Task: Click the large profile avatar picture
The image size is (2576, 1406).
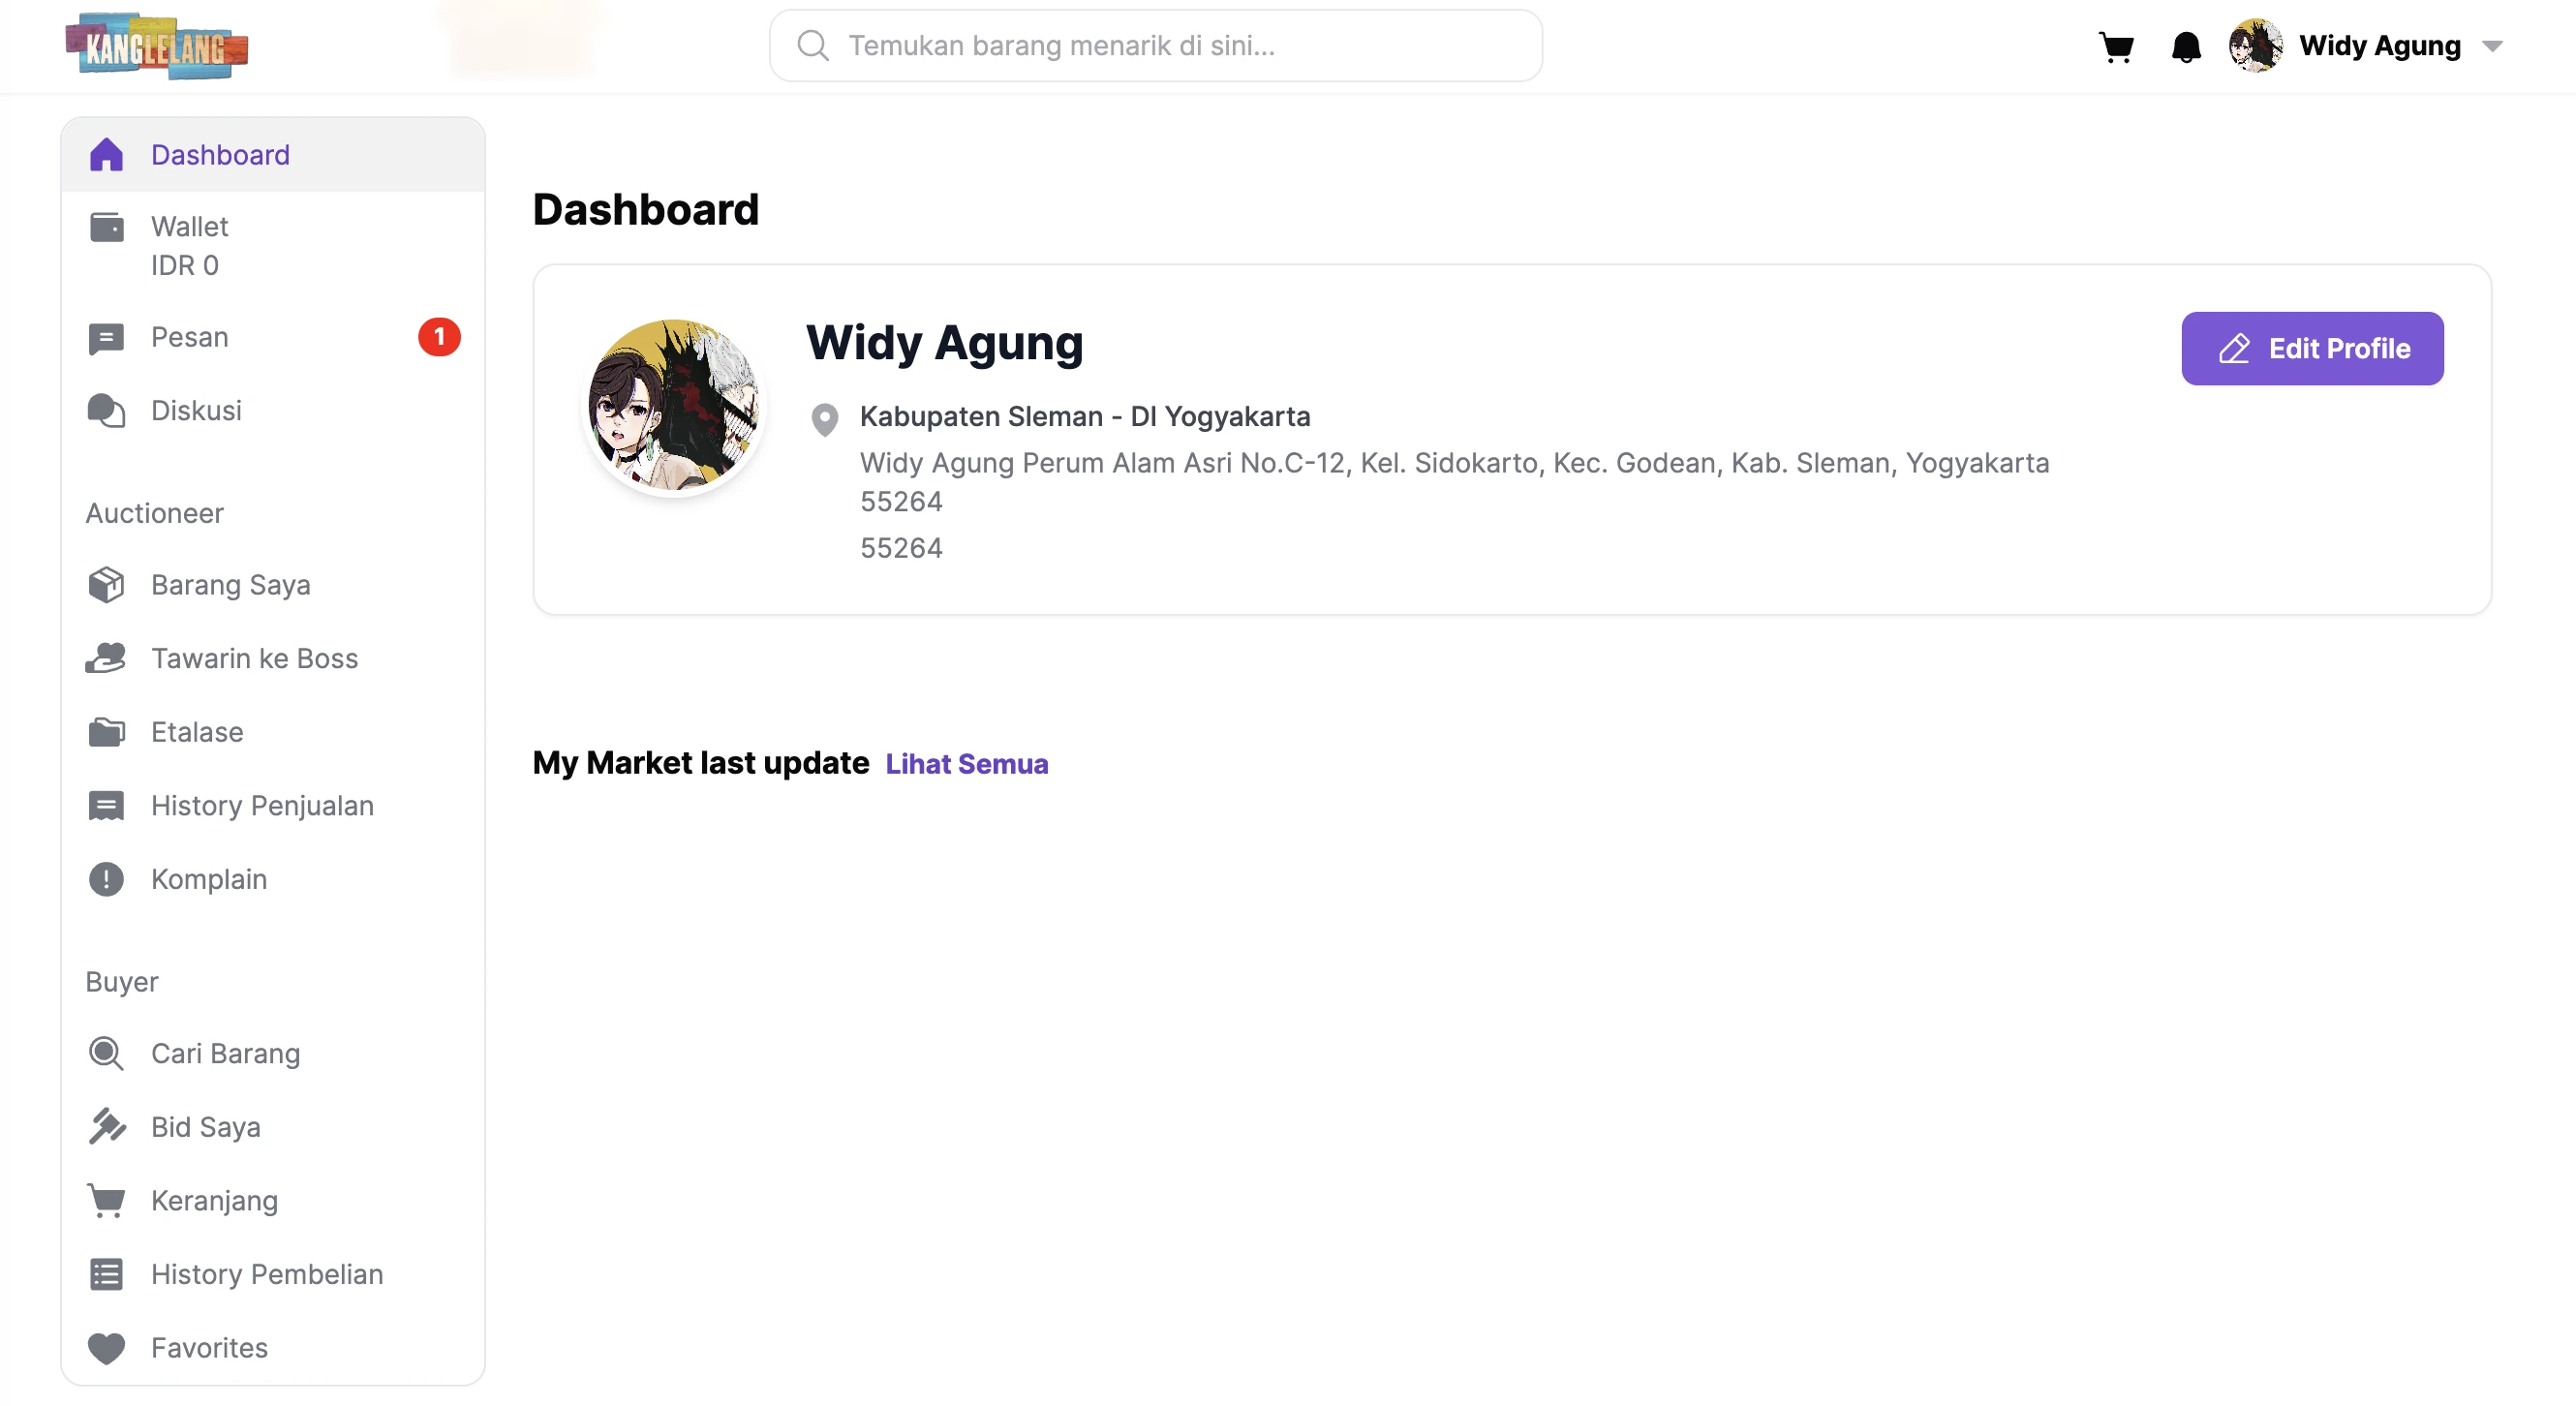Action: point(673,405)
